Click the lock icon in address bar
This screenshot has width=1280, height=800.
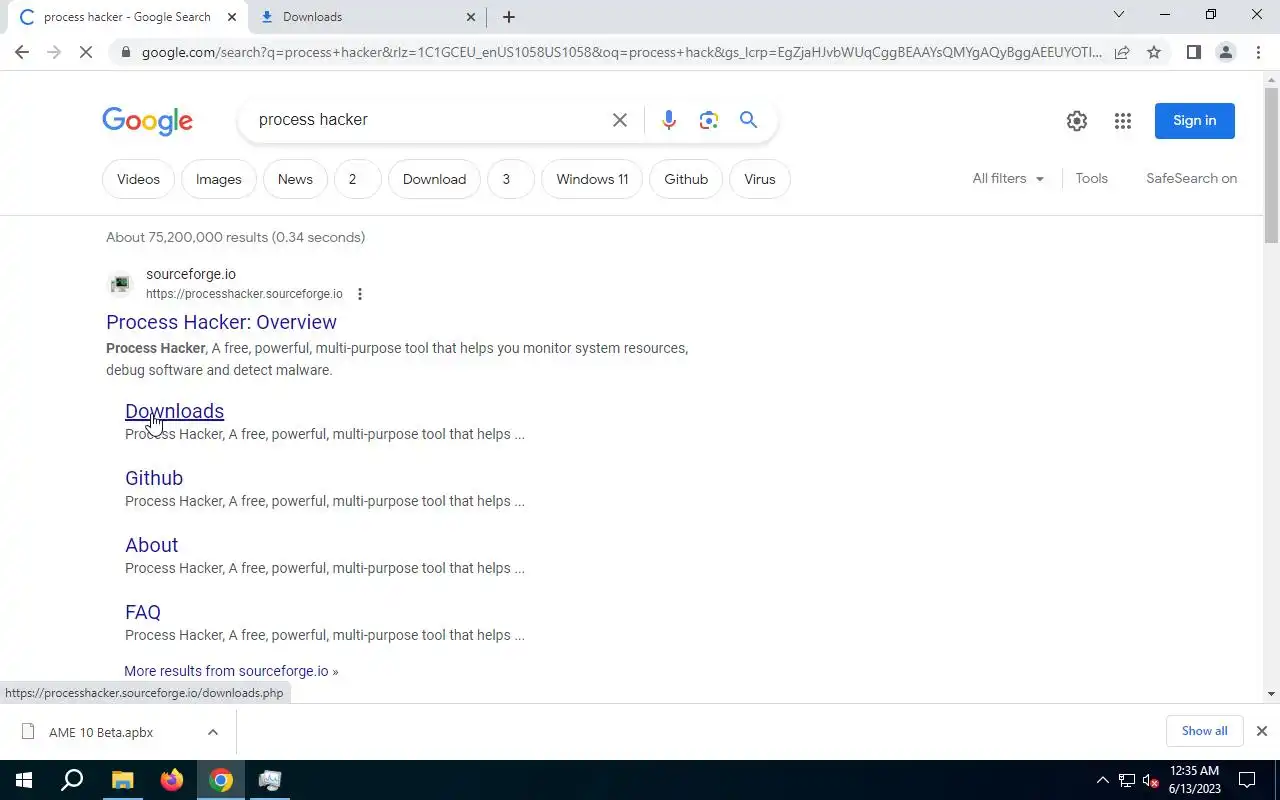pyautogui.click(x=124, y=52)
